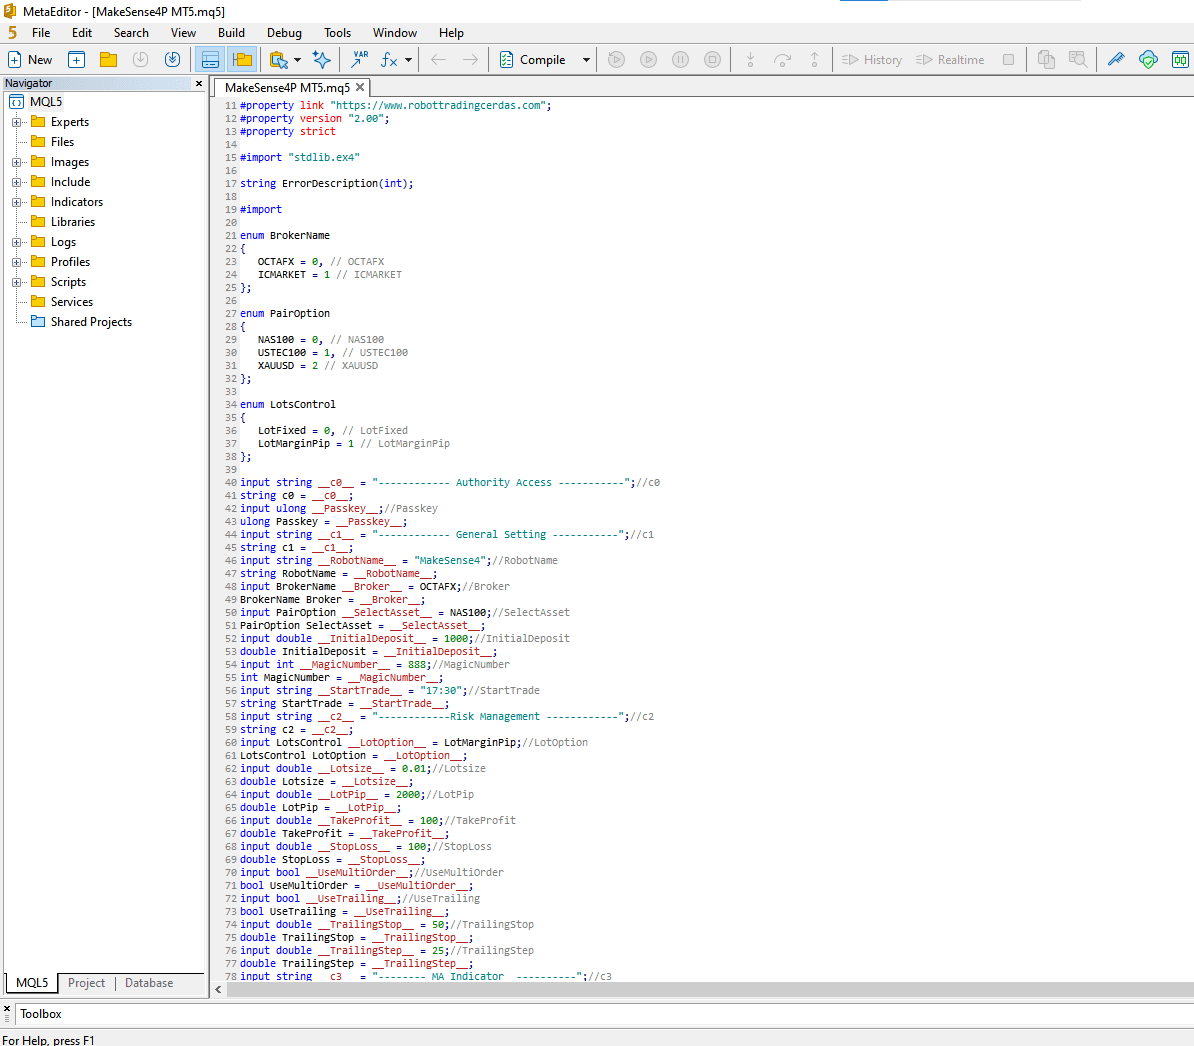Toggle the Navigator panel toolbar button
The width and height of the screenshot is (1194, 1046).
(242, 60)
